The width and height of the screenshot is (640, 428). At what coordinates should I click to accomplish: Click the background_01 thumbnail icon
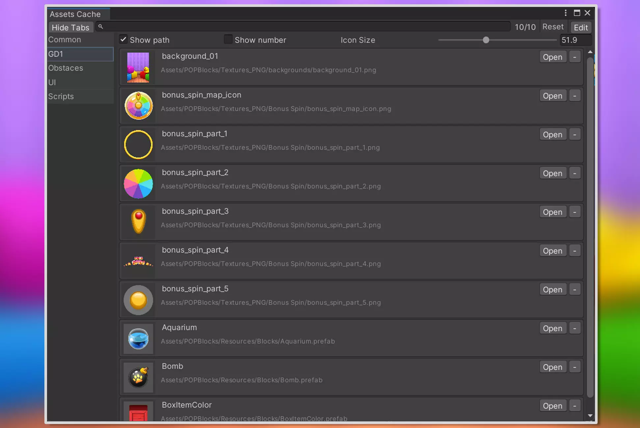coord(138,67)
